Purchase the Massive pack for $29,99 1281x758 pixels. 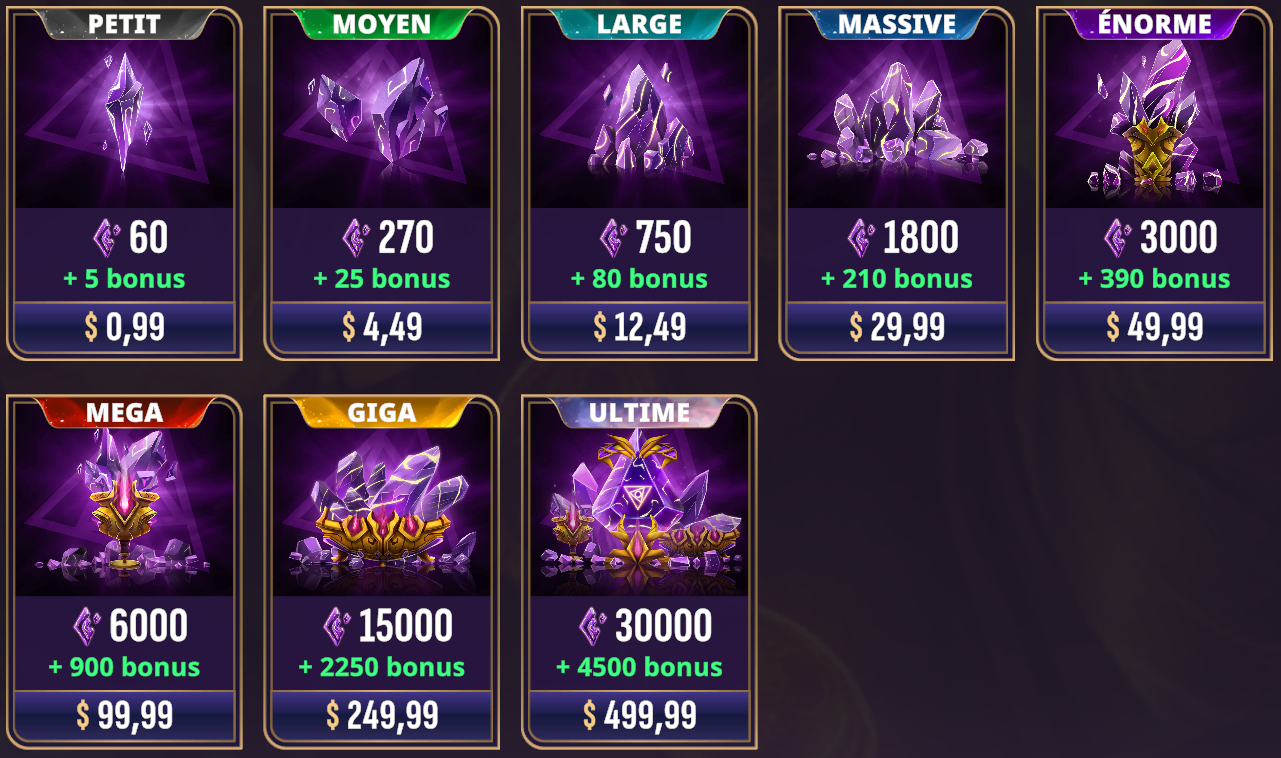click(x=897, y=327)
